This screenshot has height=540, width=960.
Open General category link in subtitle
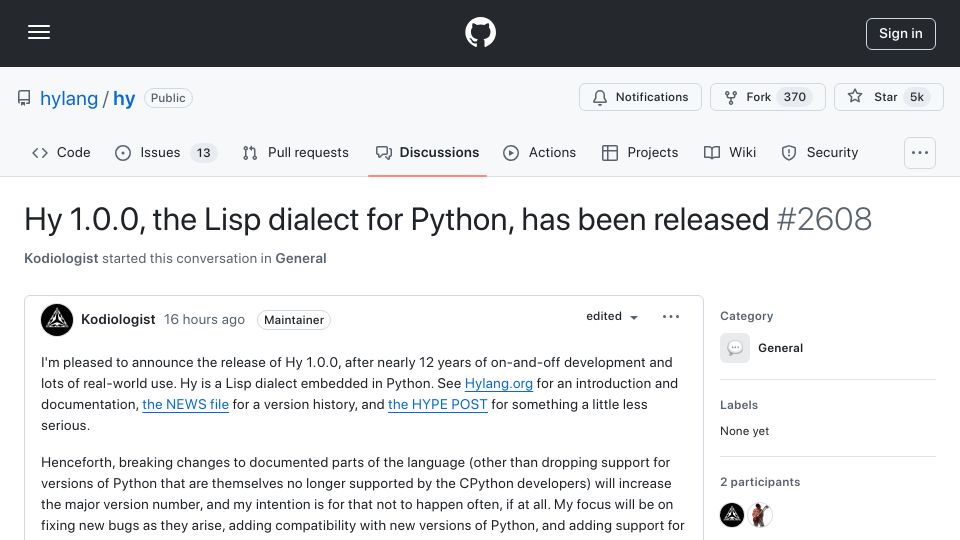(301, 258)
